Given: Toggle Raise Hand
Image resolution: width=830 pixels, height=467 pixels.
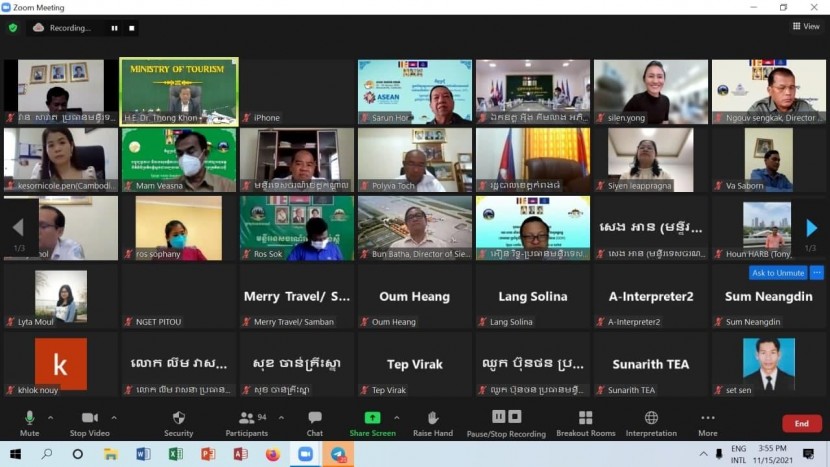Looking at the screenshot, I should pyautogui.click(x=432, y=418).
